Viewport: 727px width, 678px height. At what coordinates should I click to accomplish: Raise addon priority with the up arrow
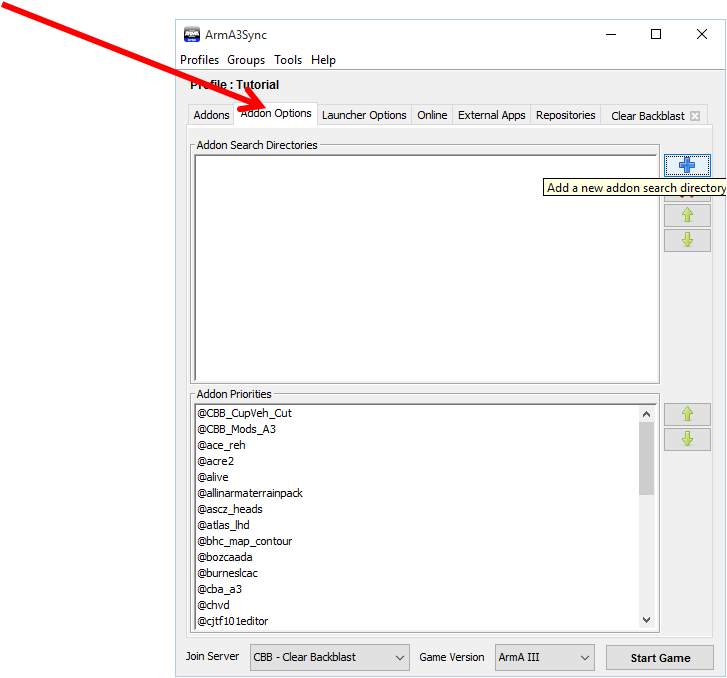687,414
